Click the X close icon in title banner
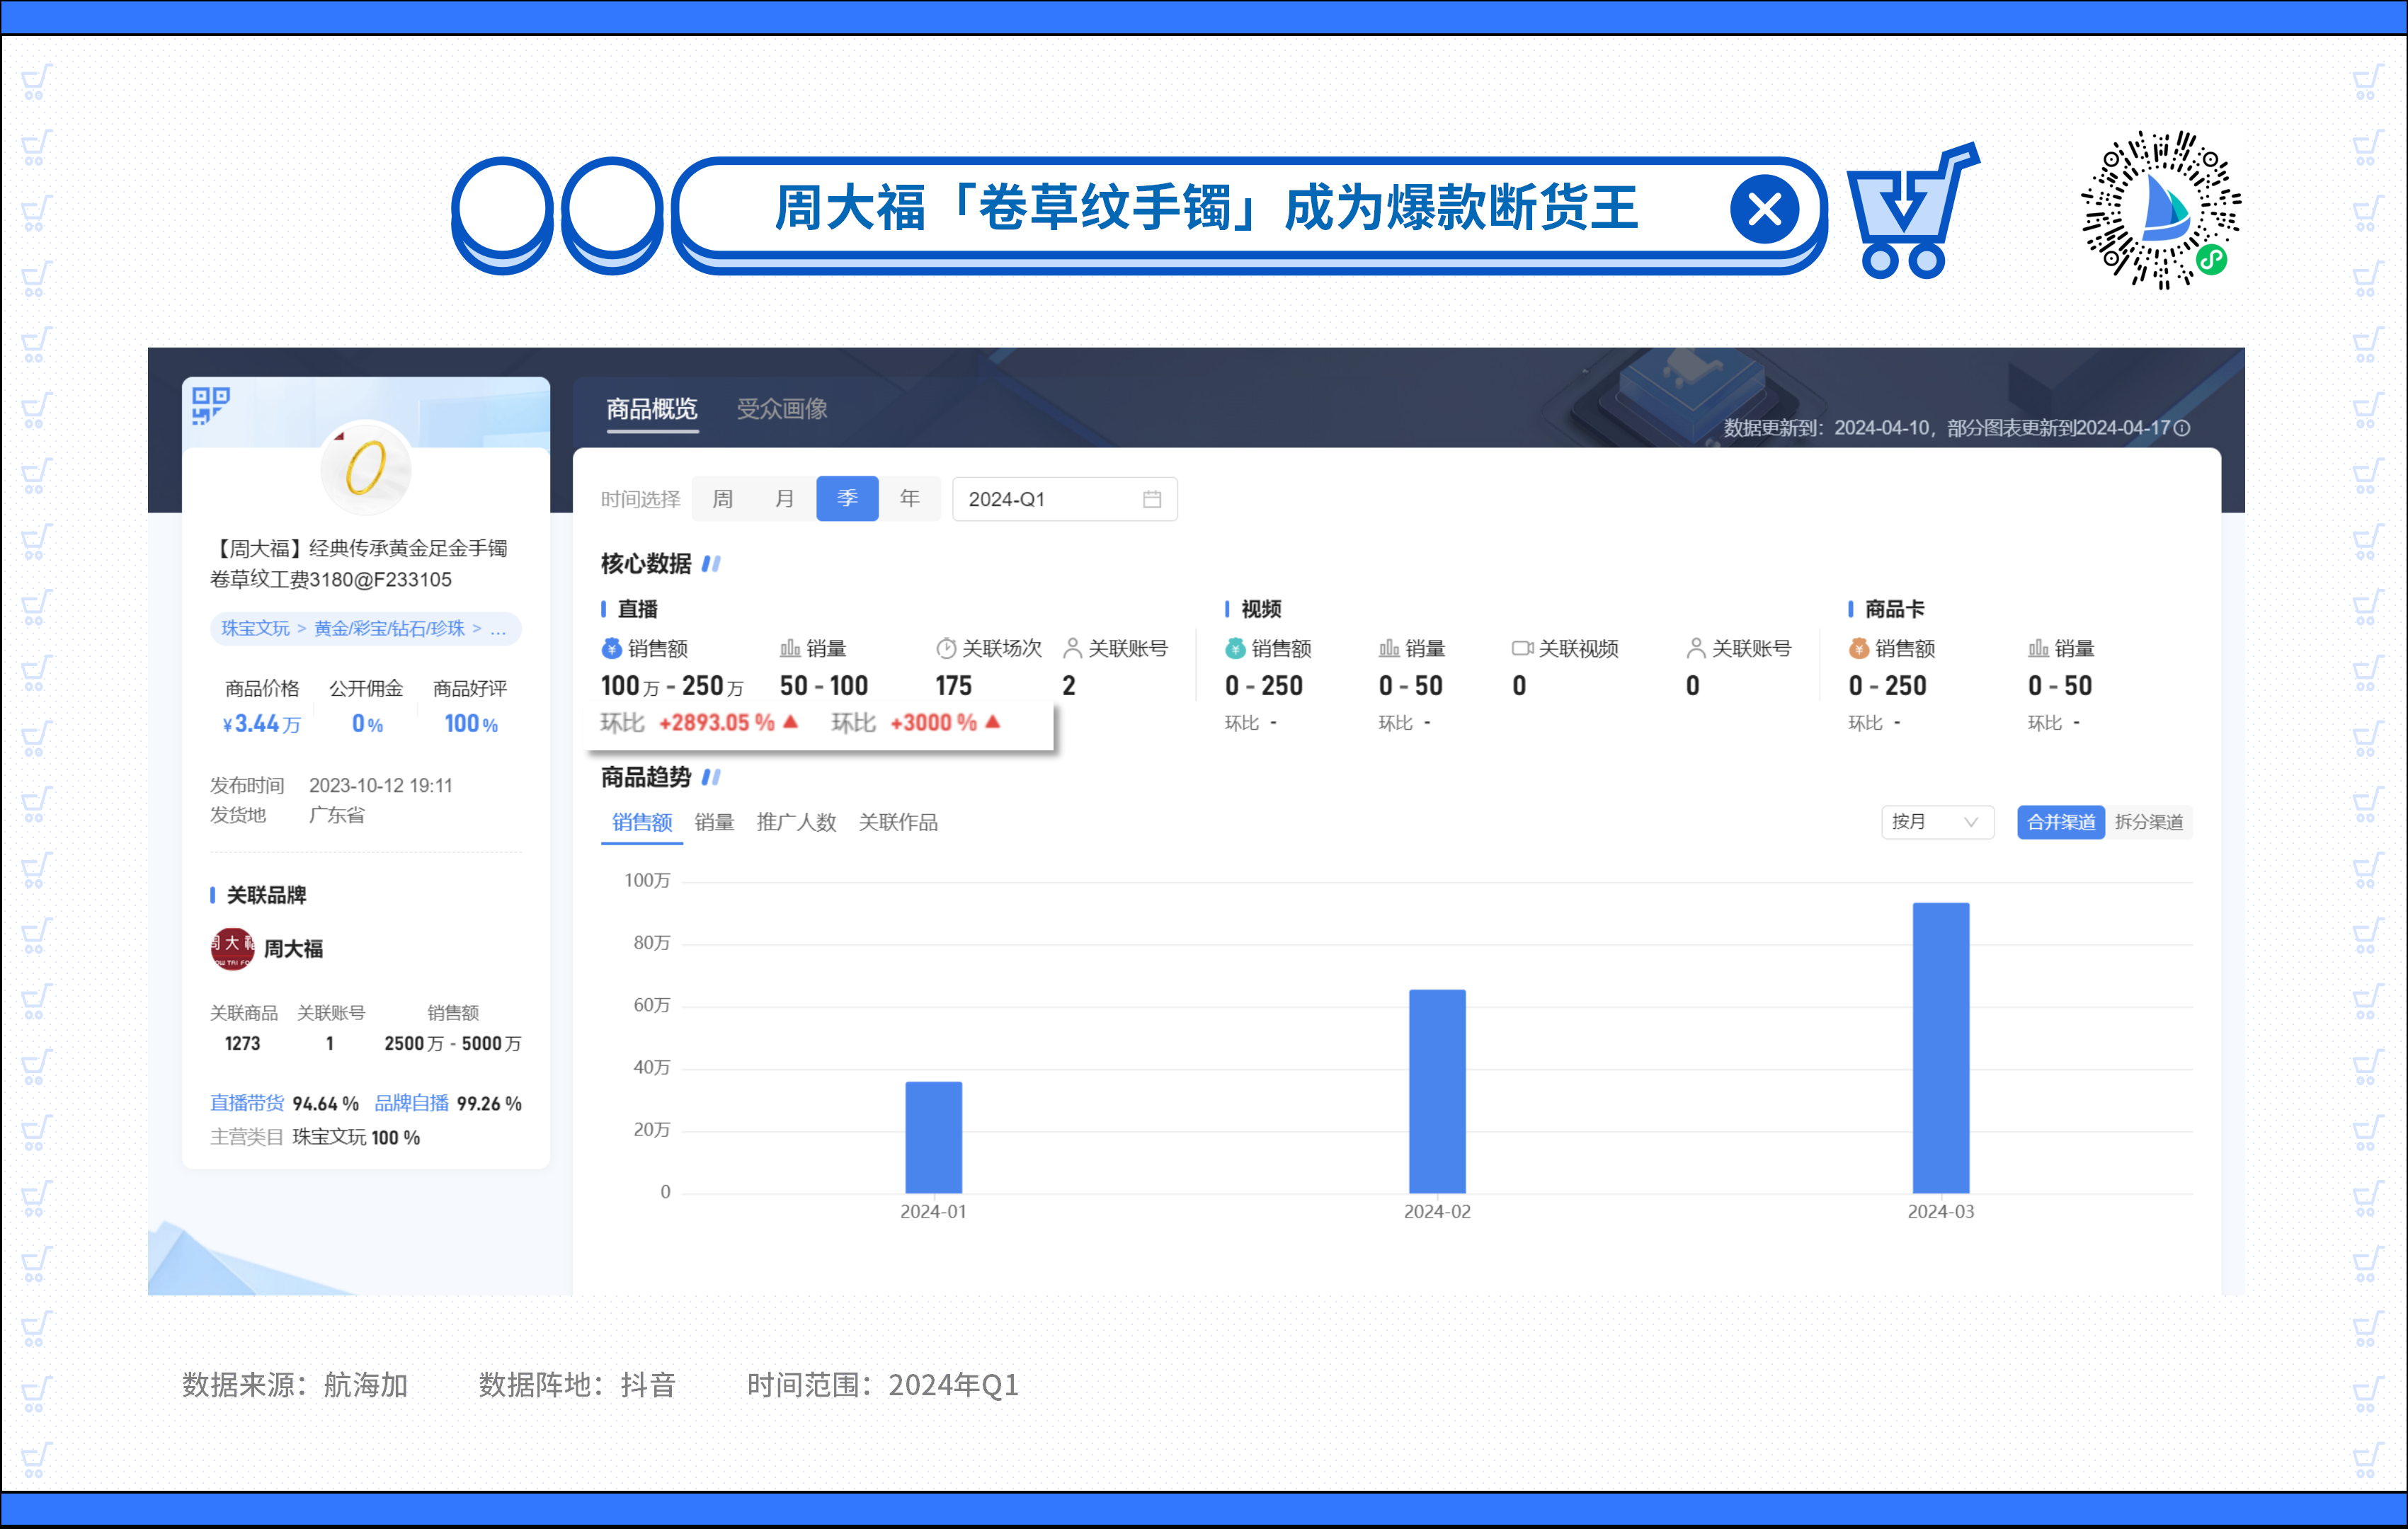Screen dimensions: 2408x1529 click(1764, 210)
